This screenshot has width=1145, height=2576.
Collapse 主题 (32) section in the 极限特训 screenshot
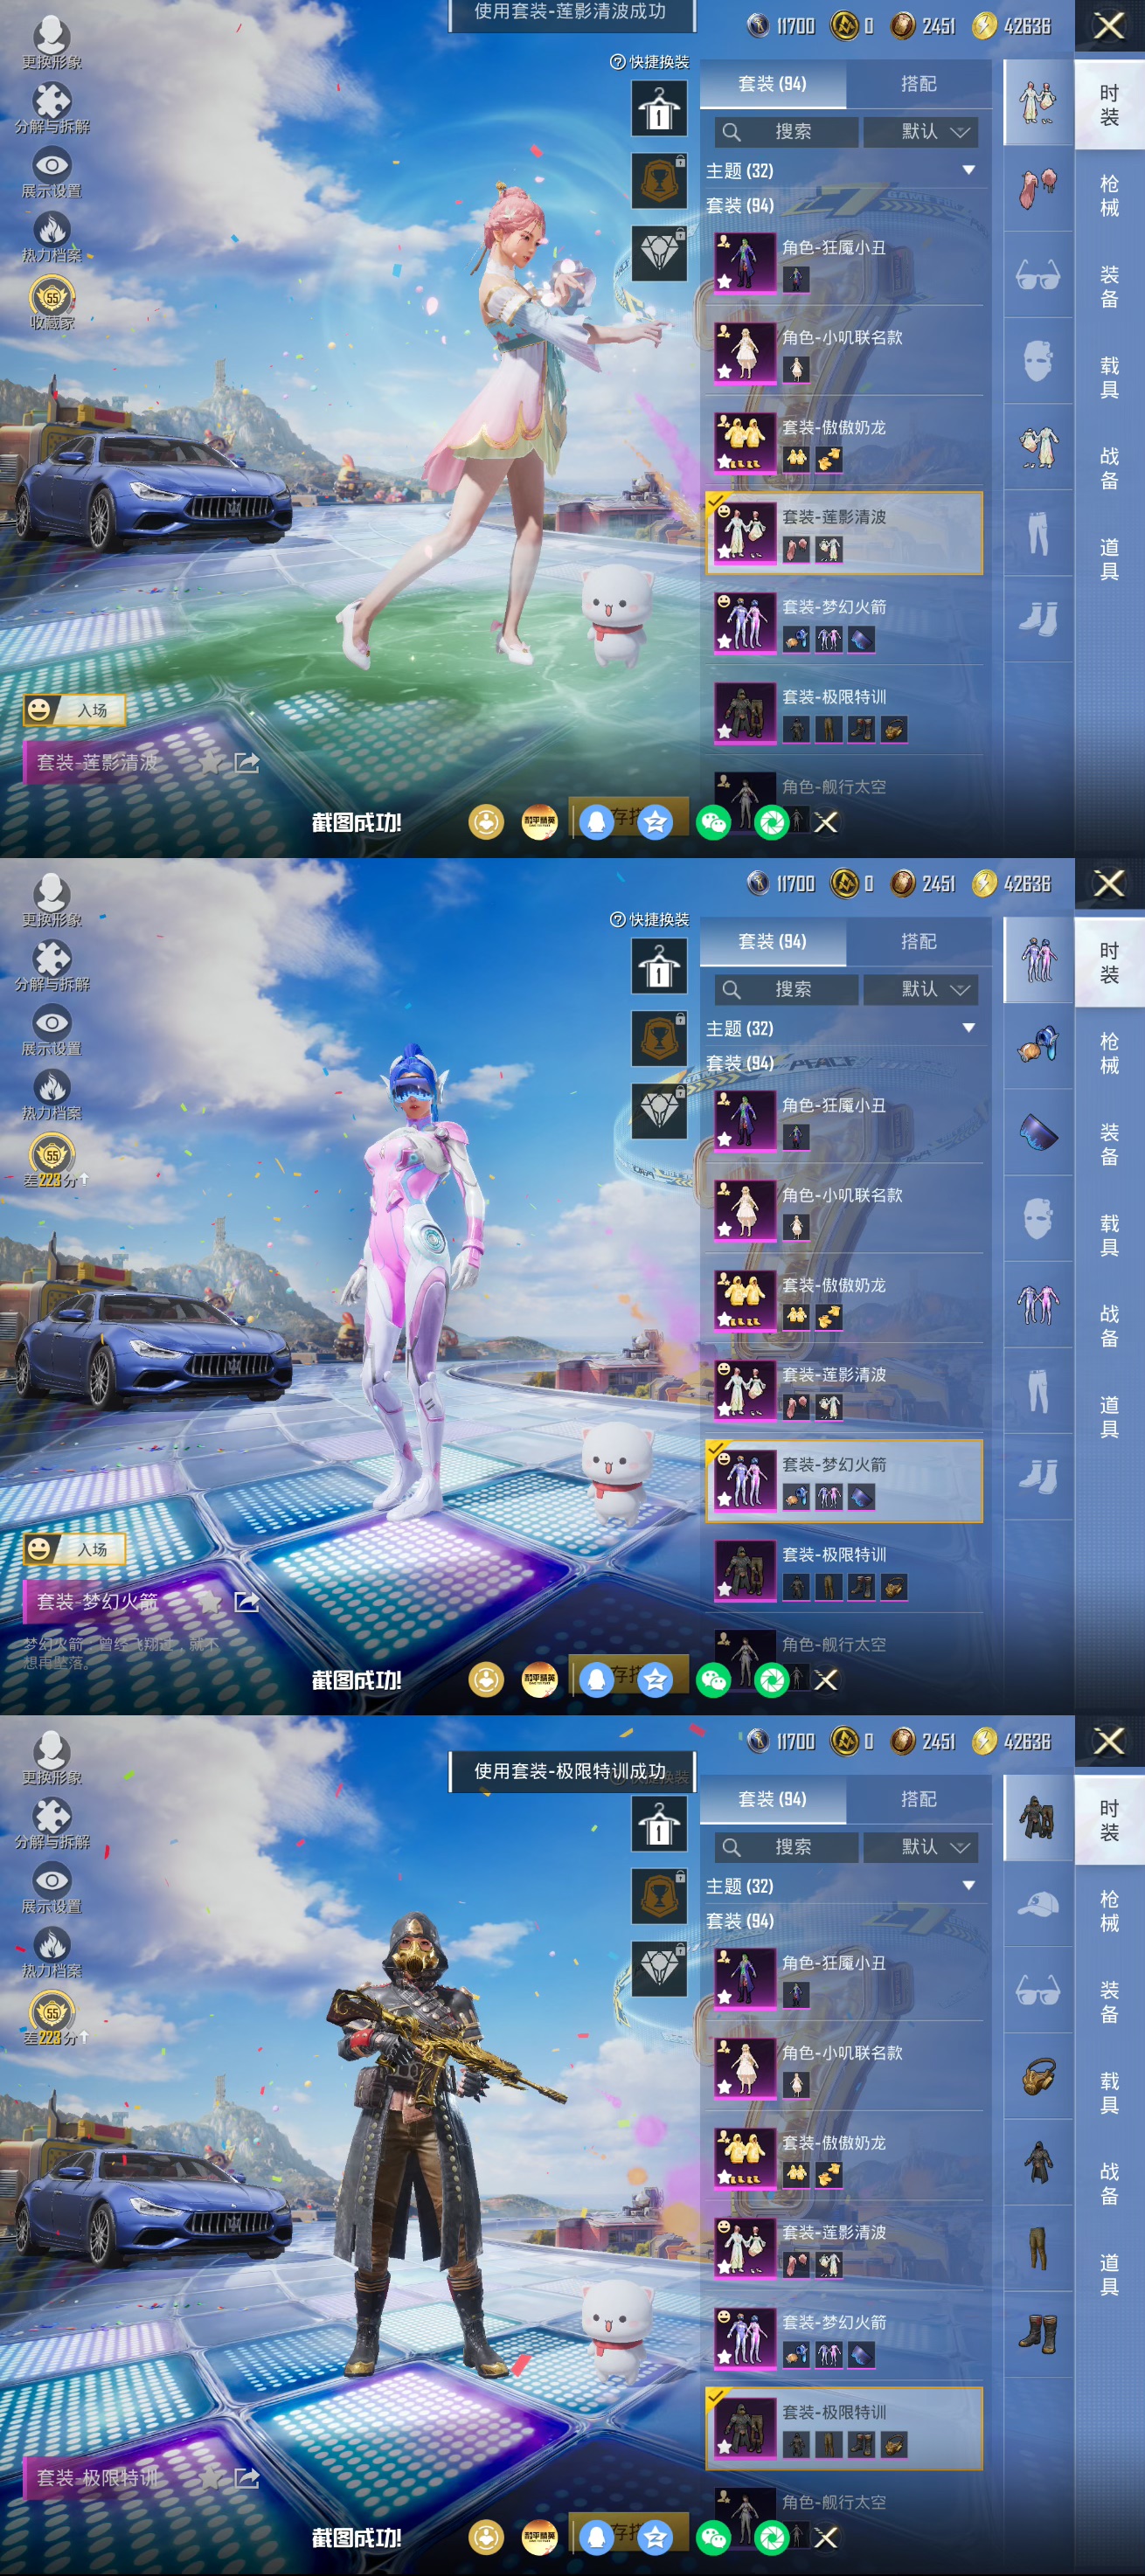tap(968, 1886)
